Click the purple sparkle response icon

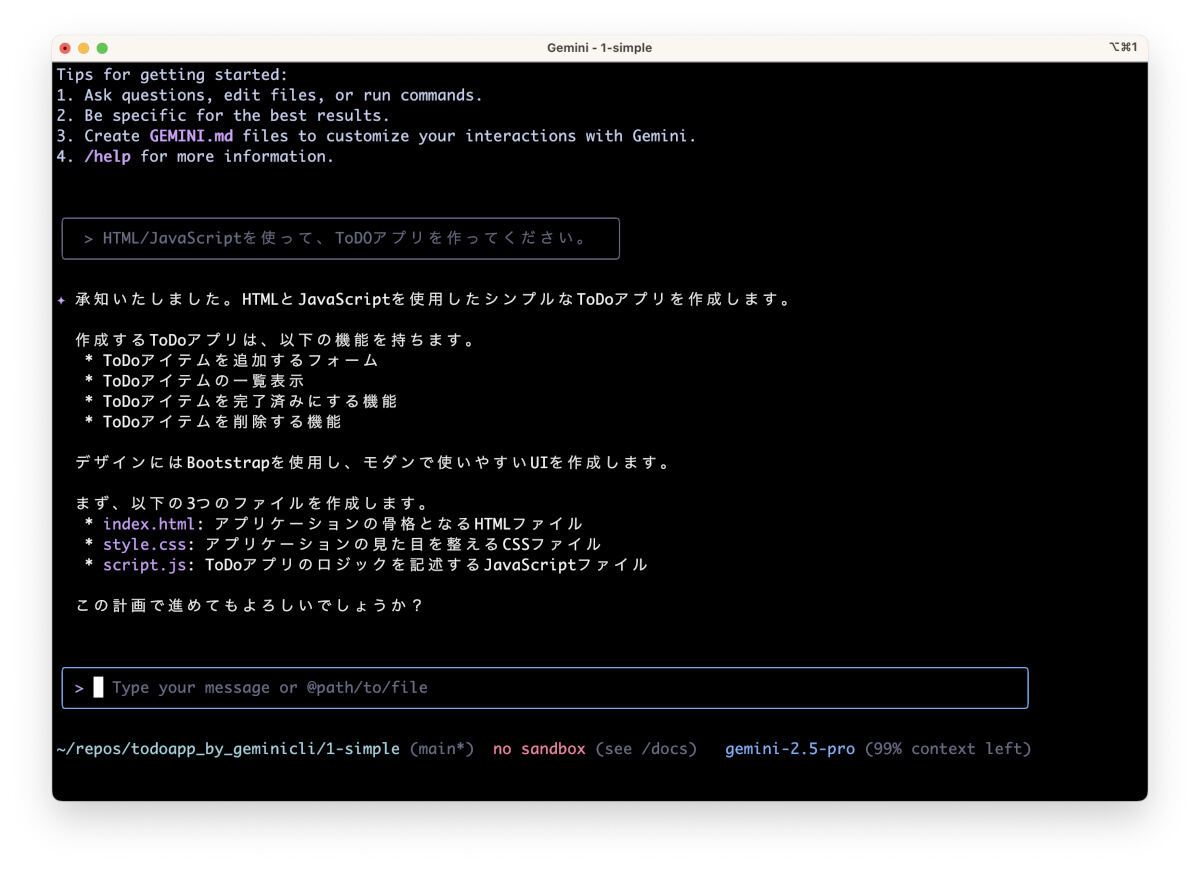[61, 300]
